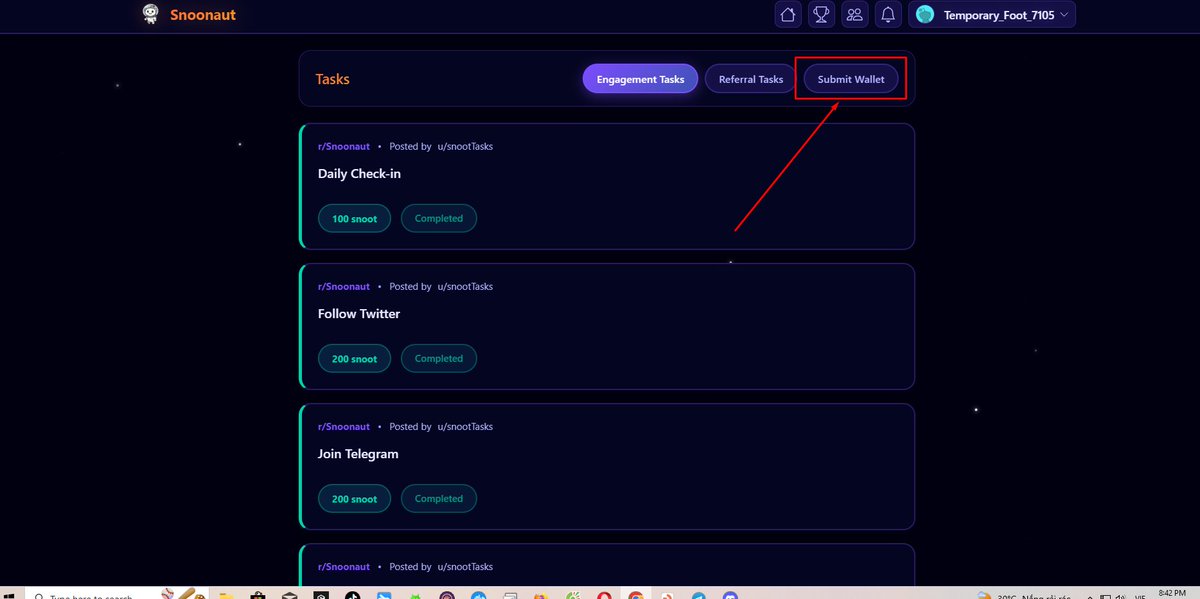Click the Snoonaut astronaut logo icon
Viewport: 1200px width, 599px height.
click(x=150, y=14)
